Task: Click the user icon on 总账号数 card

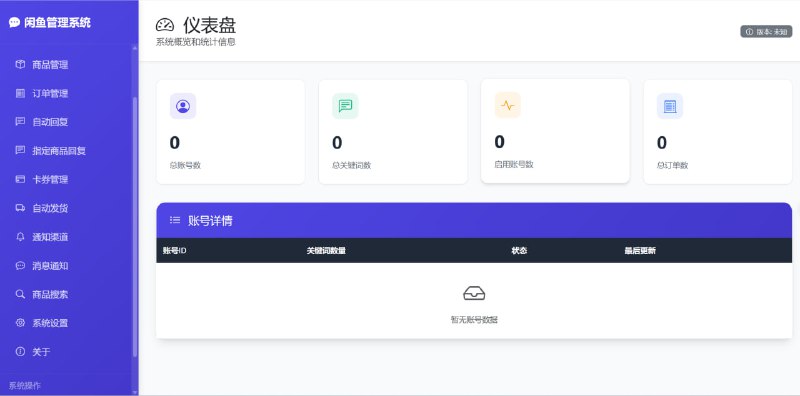Action: [183, 106]
